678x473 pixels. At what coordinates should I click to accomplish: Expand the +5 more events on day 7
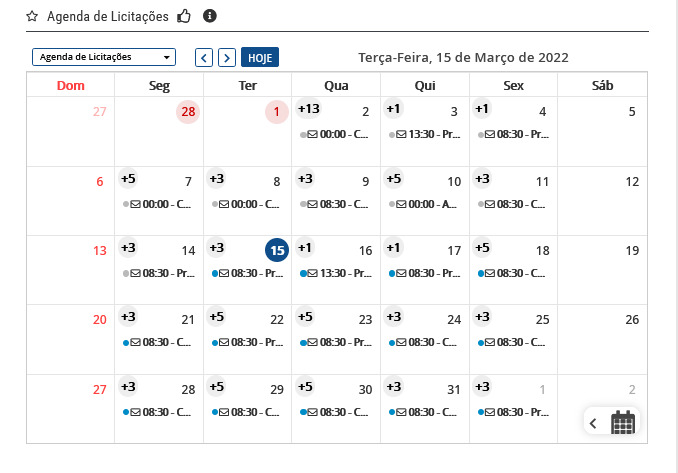coord(128,179)
